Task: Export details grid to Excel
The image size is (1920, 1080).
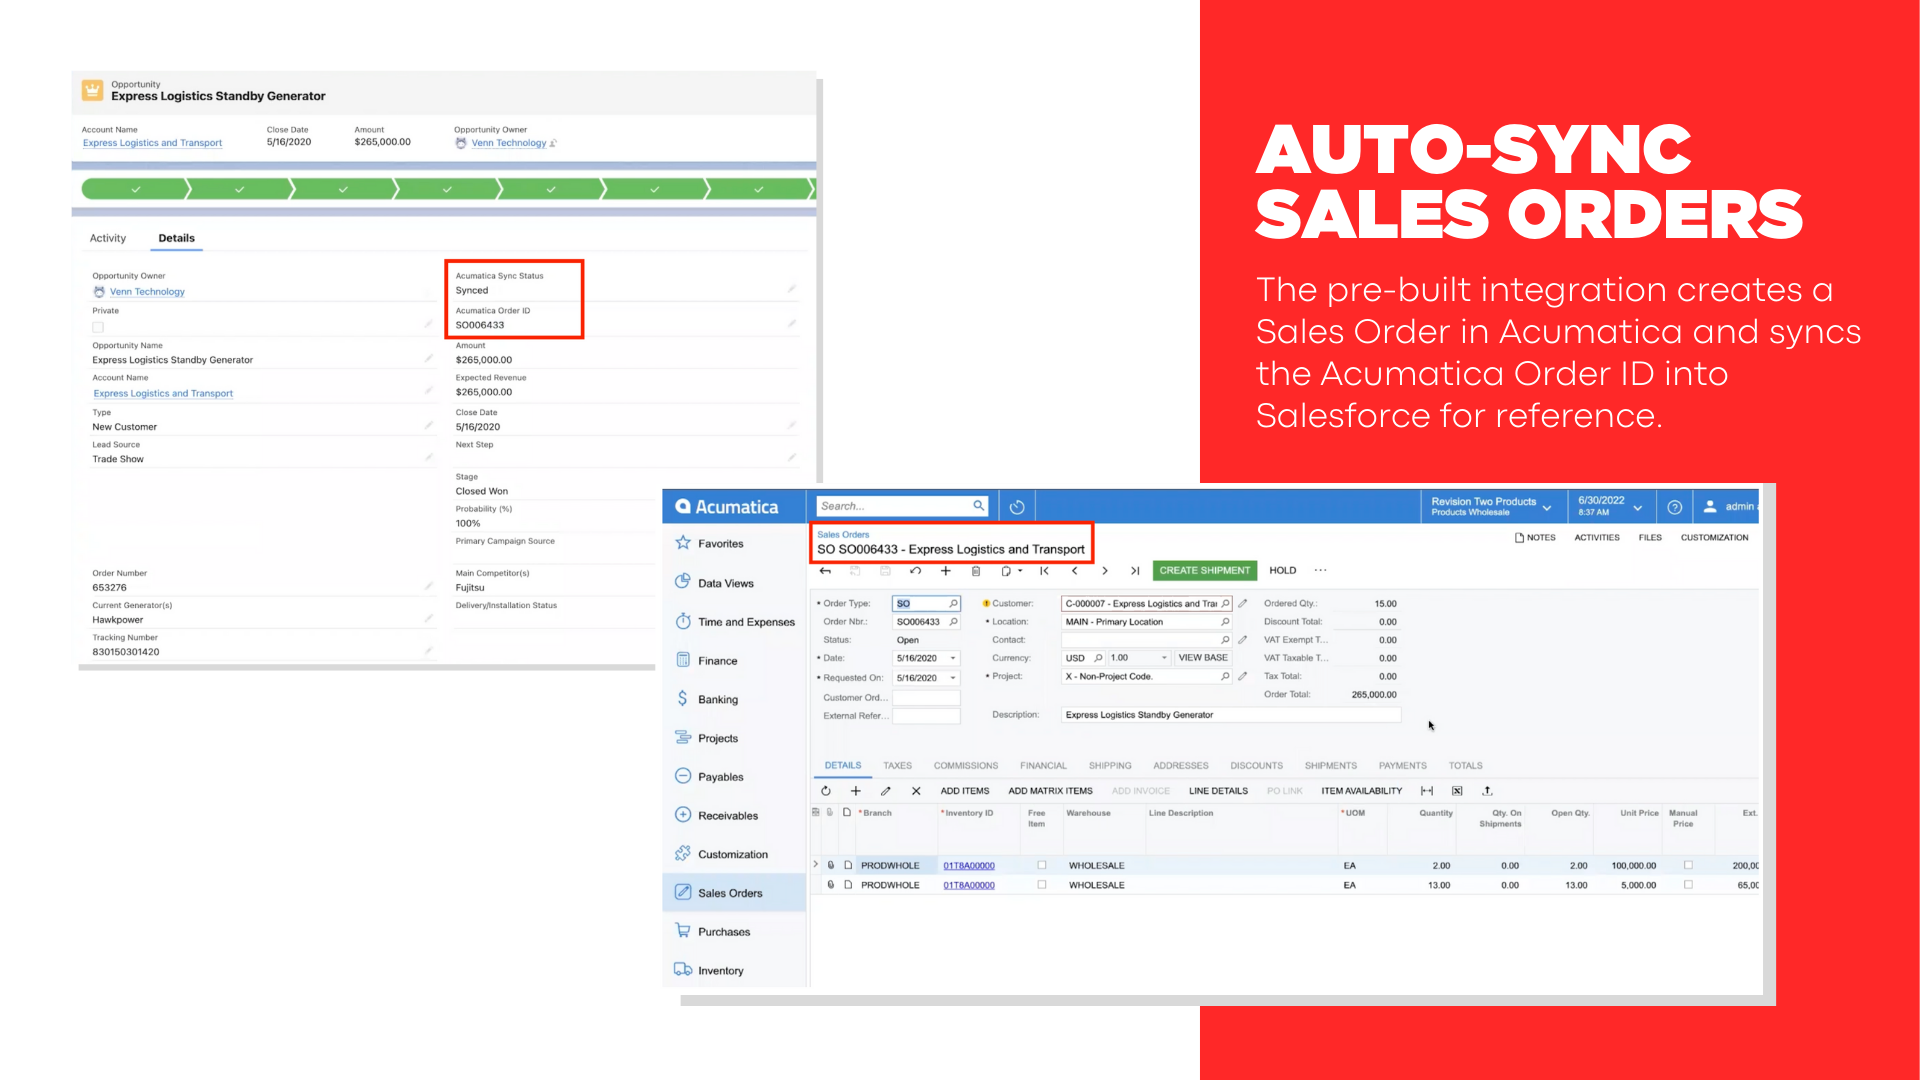Action: 1457,791
